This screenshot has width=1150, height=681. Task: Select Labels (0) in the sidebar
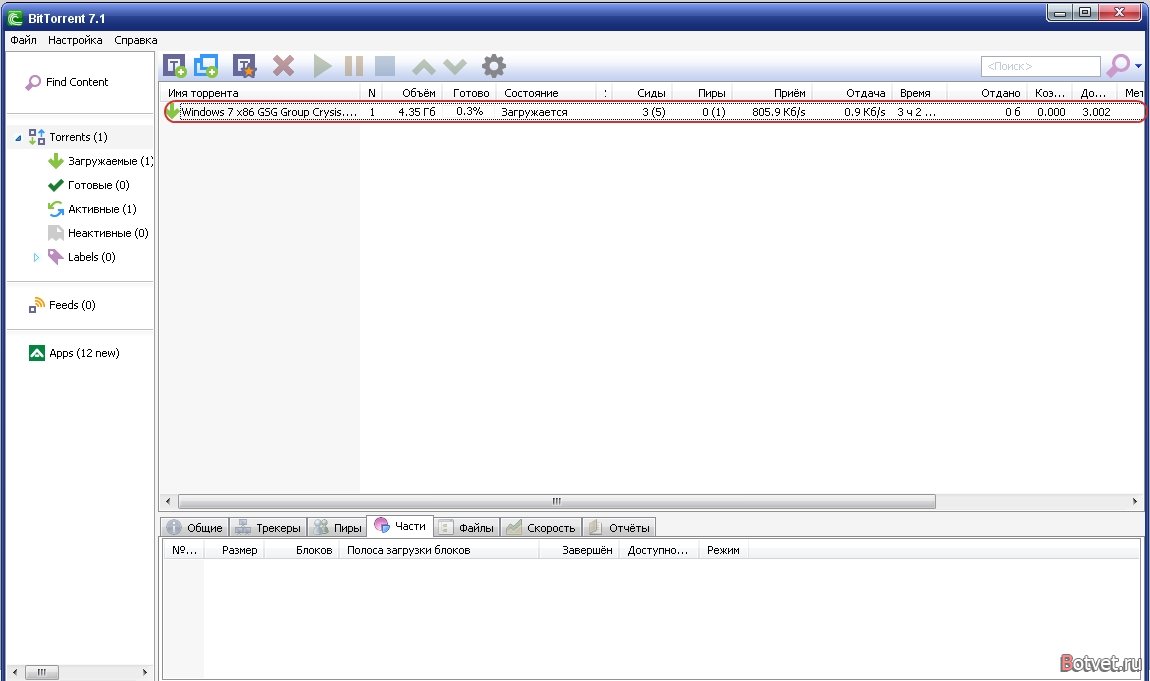click(x=92, y=257)
